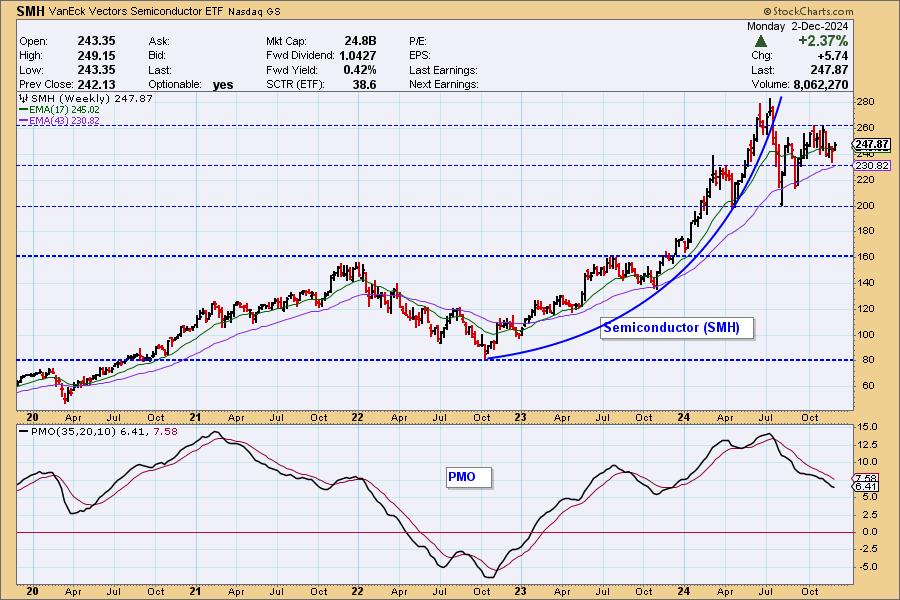Click the Nasdaq GS exchange label

tap(254, 11)
